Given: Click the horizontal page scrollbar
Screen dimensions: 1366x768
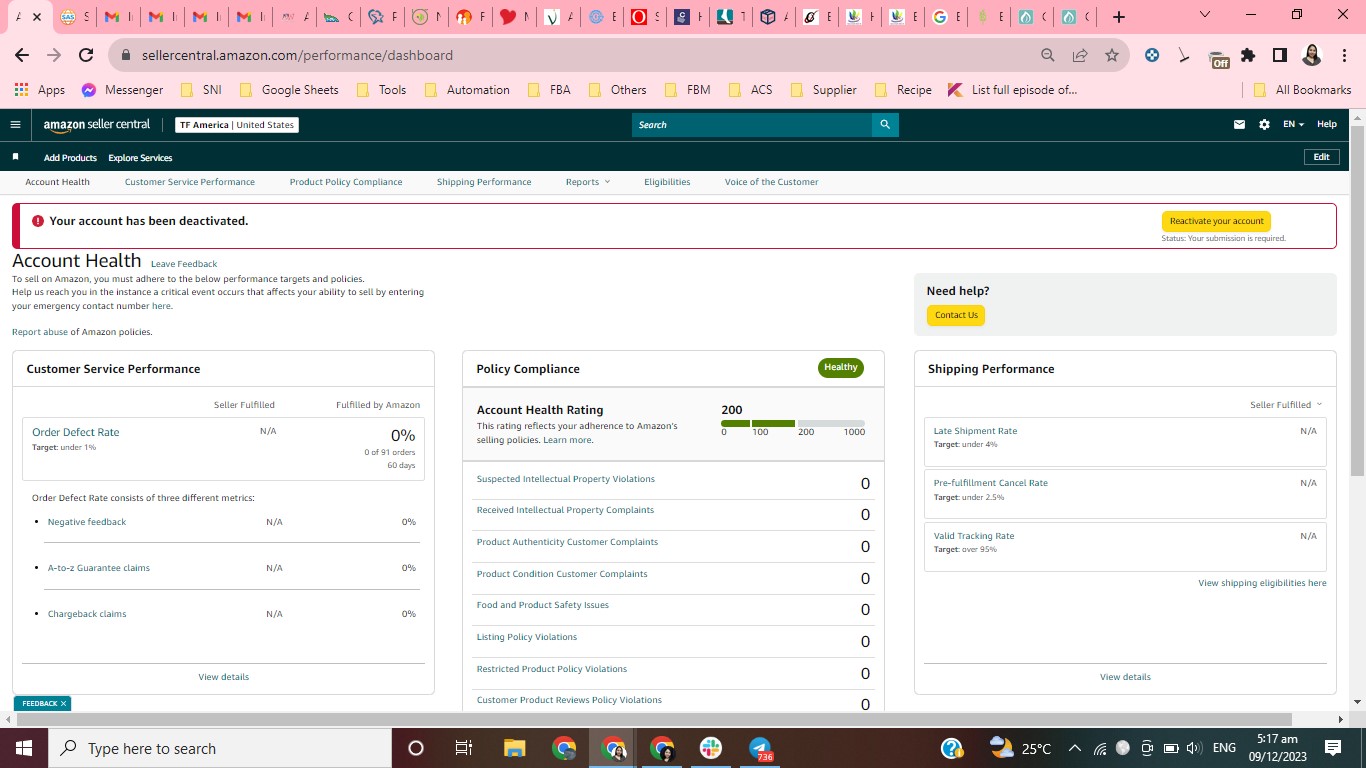Looking at the screenshot, I should [x=655, y=720].
